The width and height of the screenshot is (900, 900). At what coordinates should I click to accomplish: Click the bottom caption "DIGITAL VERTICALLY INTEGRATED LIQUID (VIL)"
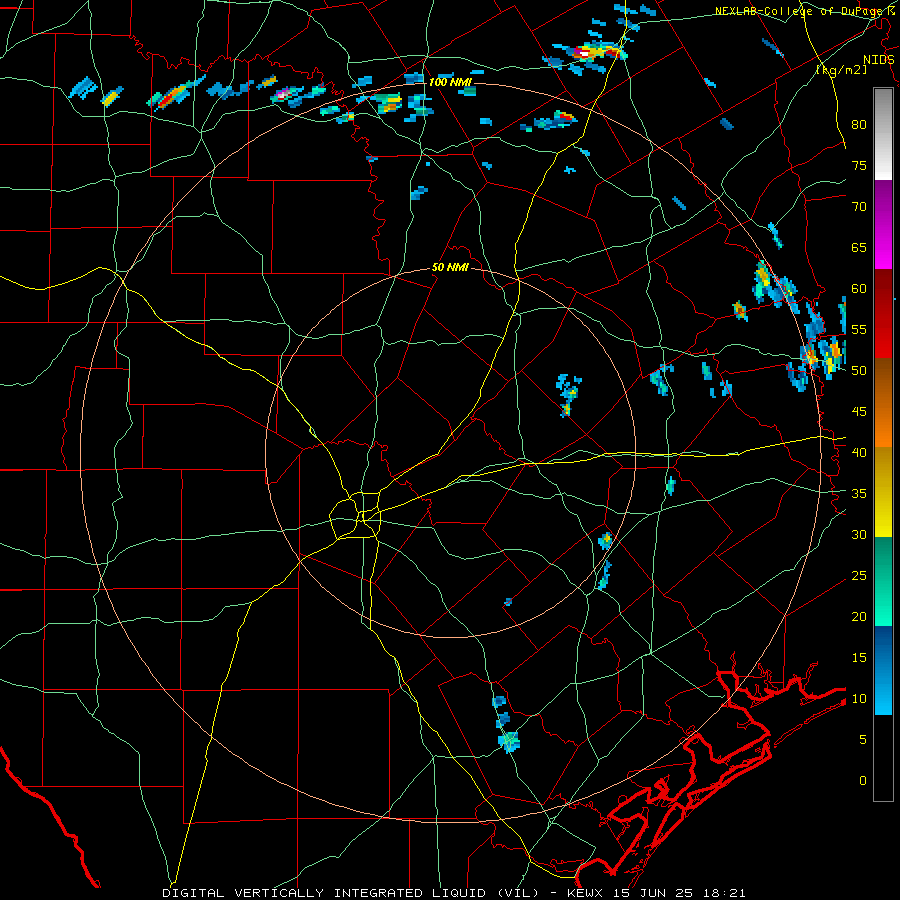(351, 893)
